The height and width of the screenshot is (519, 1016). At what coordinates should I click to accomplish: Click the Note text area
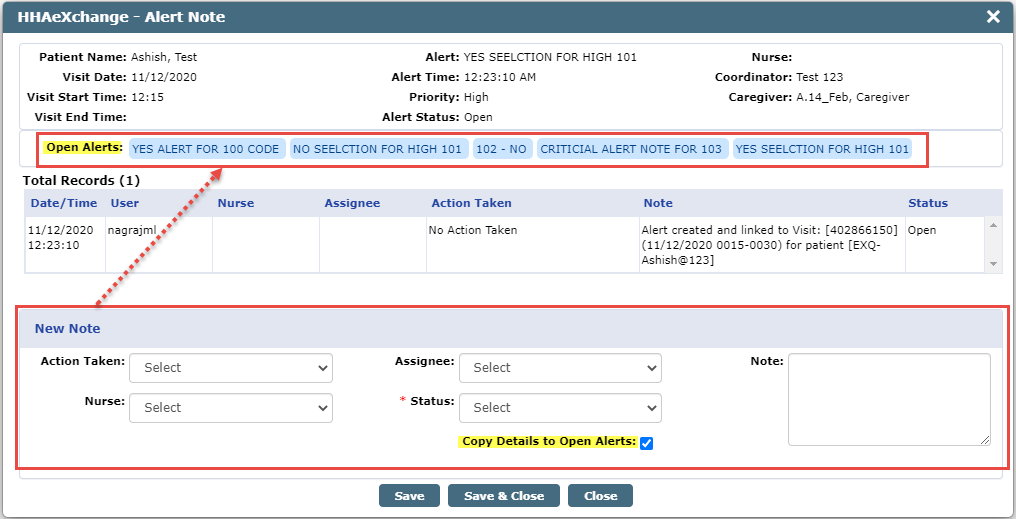click(889, 399)
